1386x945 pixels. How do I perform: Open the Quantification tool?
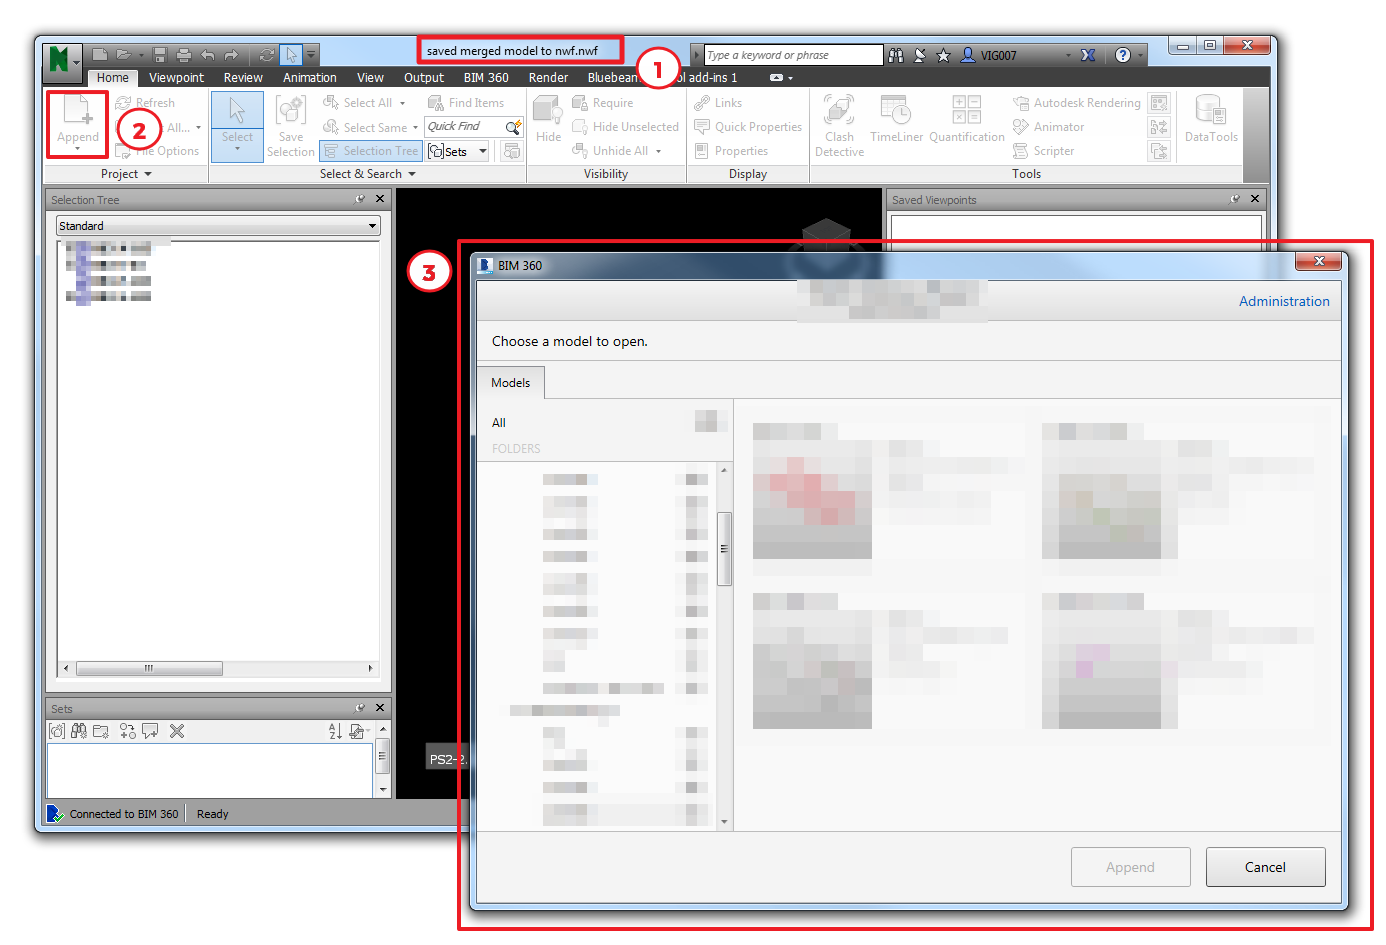[x=966, y=119]
